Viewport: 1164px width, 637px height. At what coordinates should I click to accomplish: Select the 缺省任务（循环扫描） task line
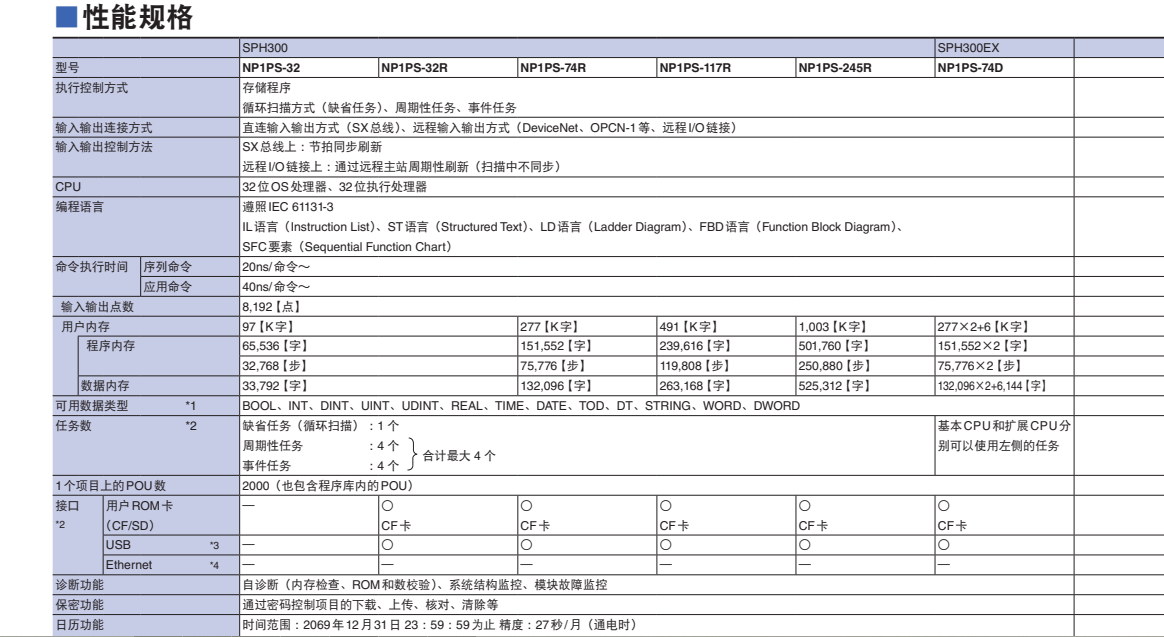tap(321, 426)
